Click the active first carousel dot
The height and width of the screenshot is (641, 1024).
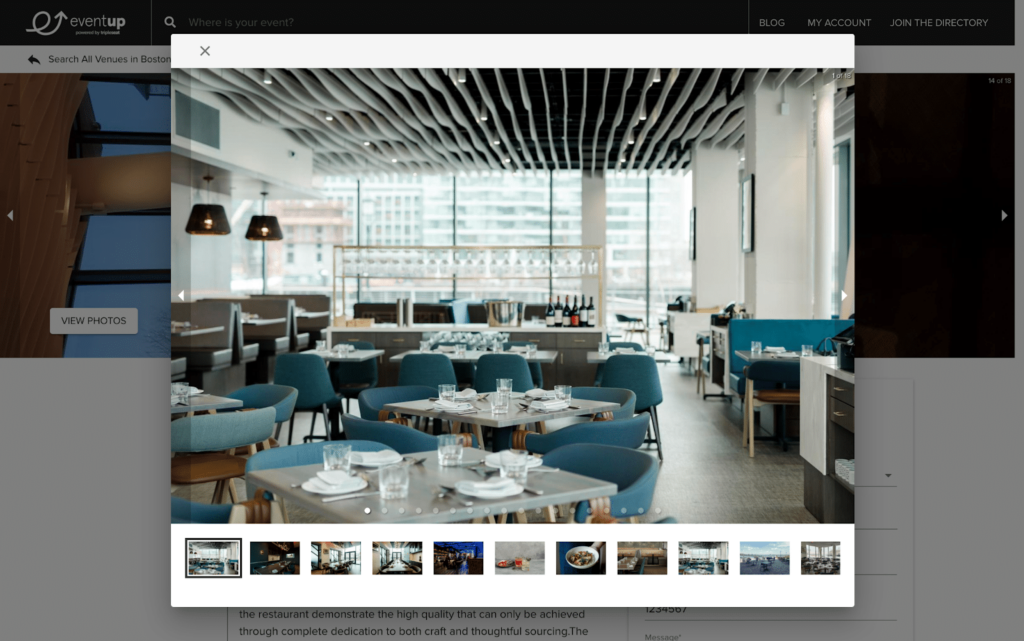tap(368, 510)
